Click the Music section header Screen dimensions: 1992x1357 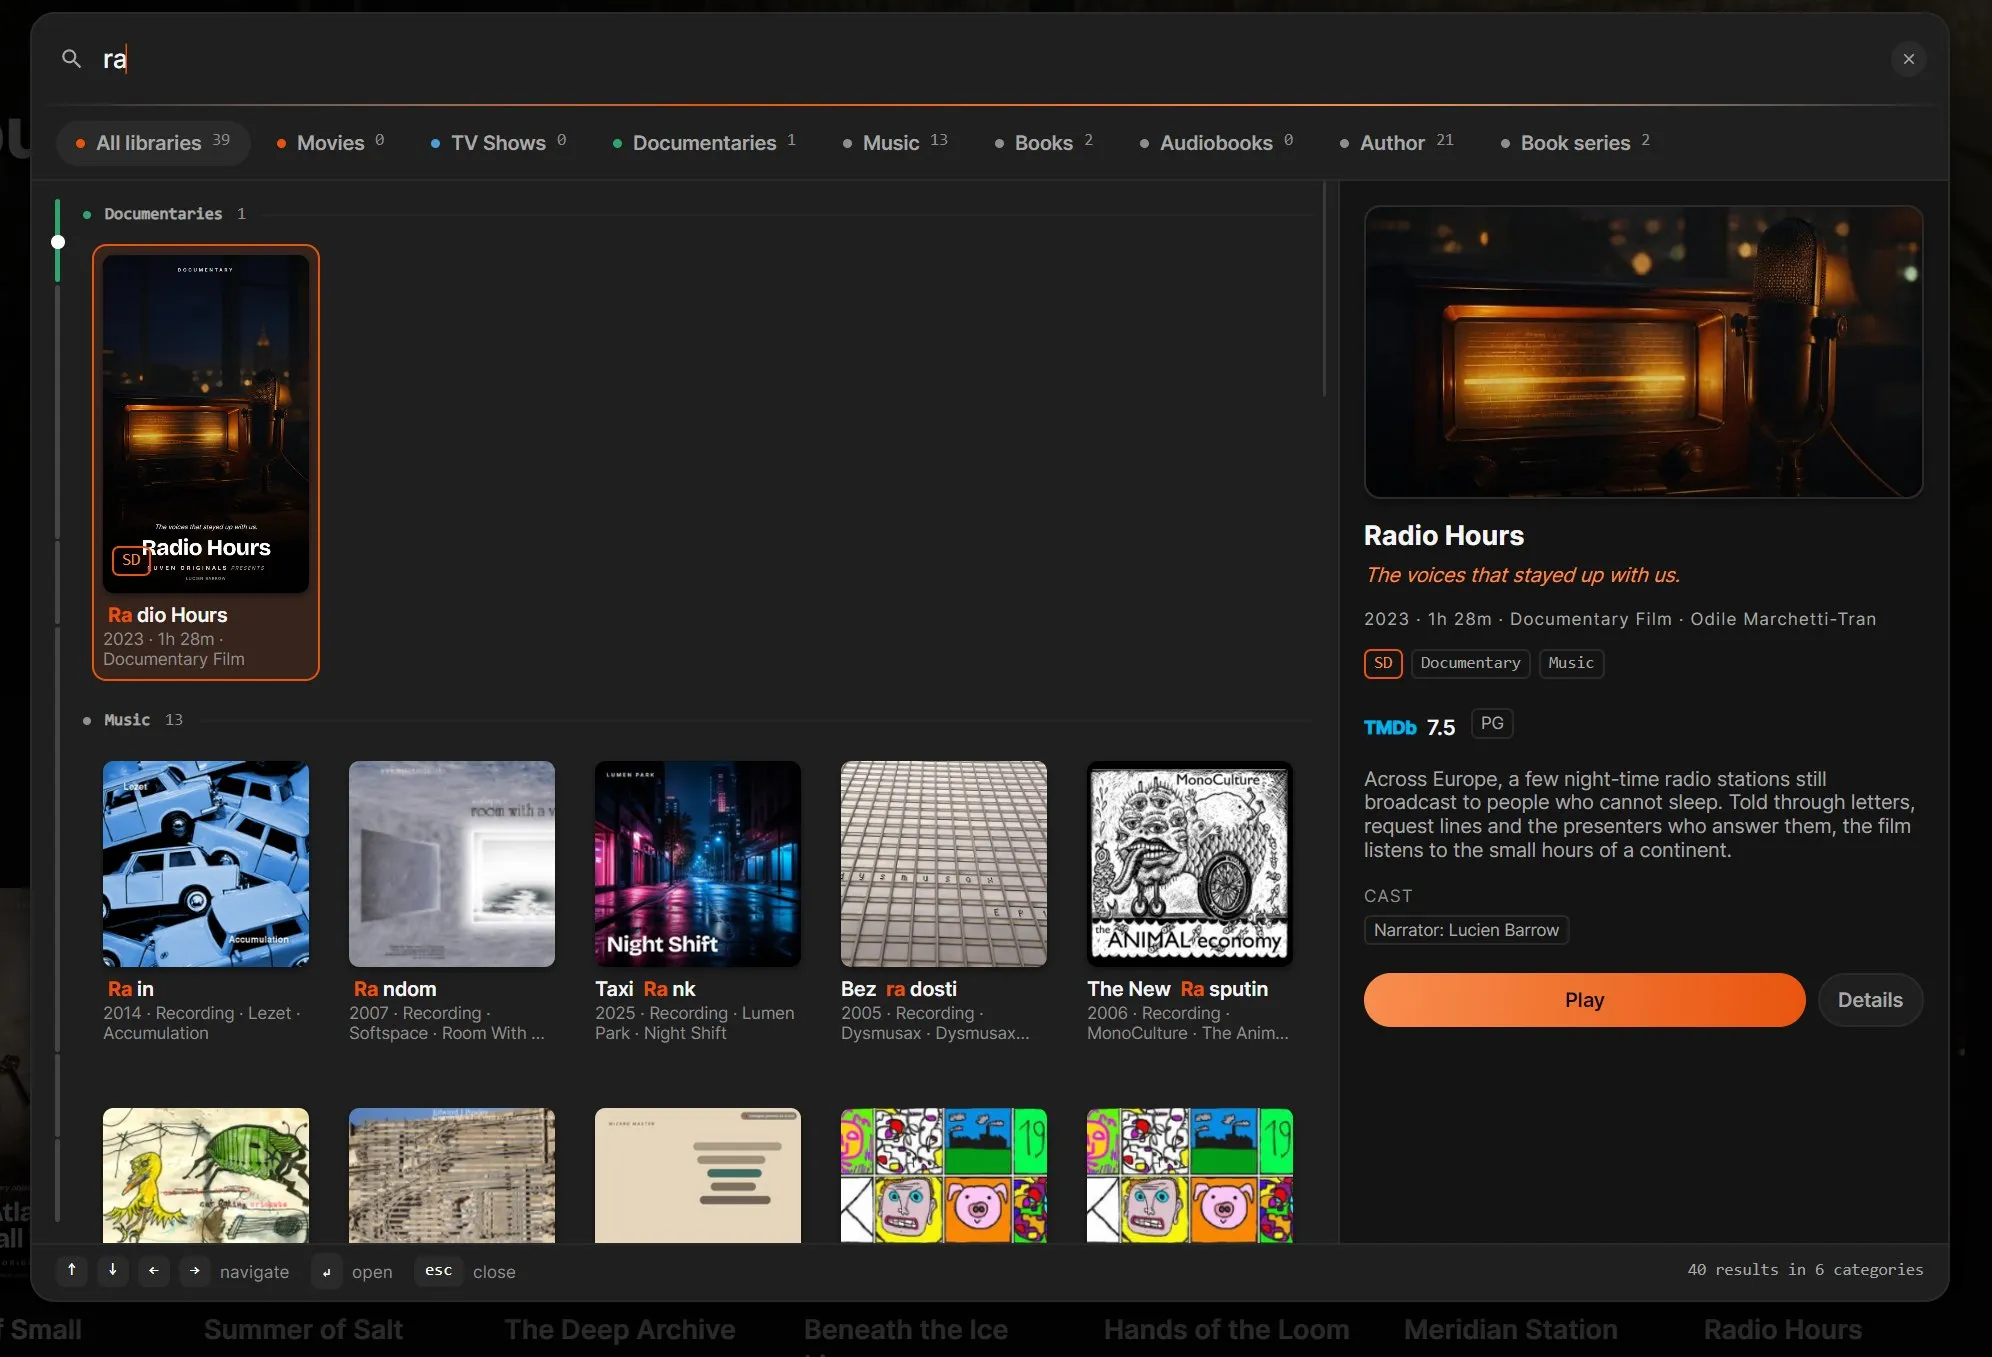click(x=127, y=720)
